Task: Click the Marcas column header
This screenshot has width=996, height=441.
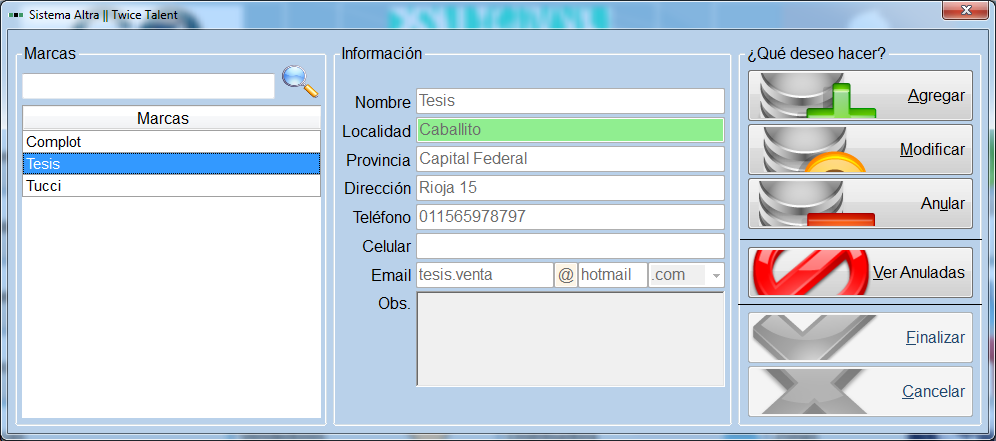Action: tap(172, 118)
